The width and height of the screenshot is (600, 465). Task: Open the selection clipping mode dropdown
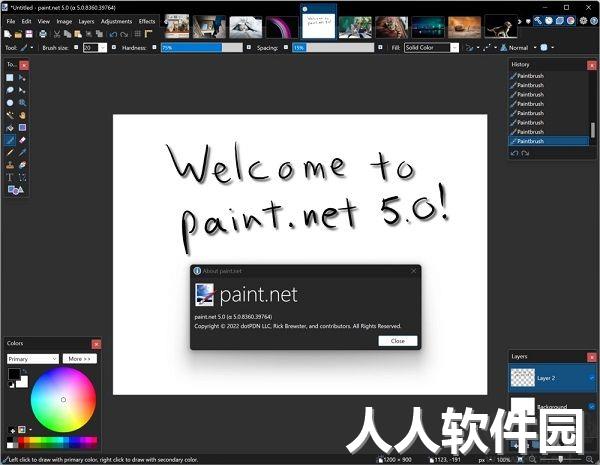coord(546,48)
